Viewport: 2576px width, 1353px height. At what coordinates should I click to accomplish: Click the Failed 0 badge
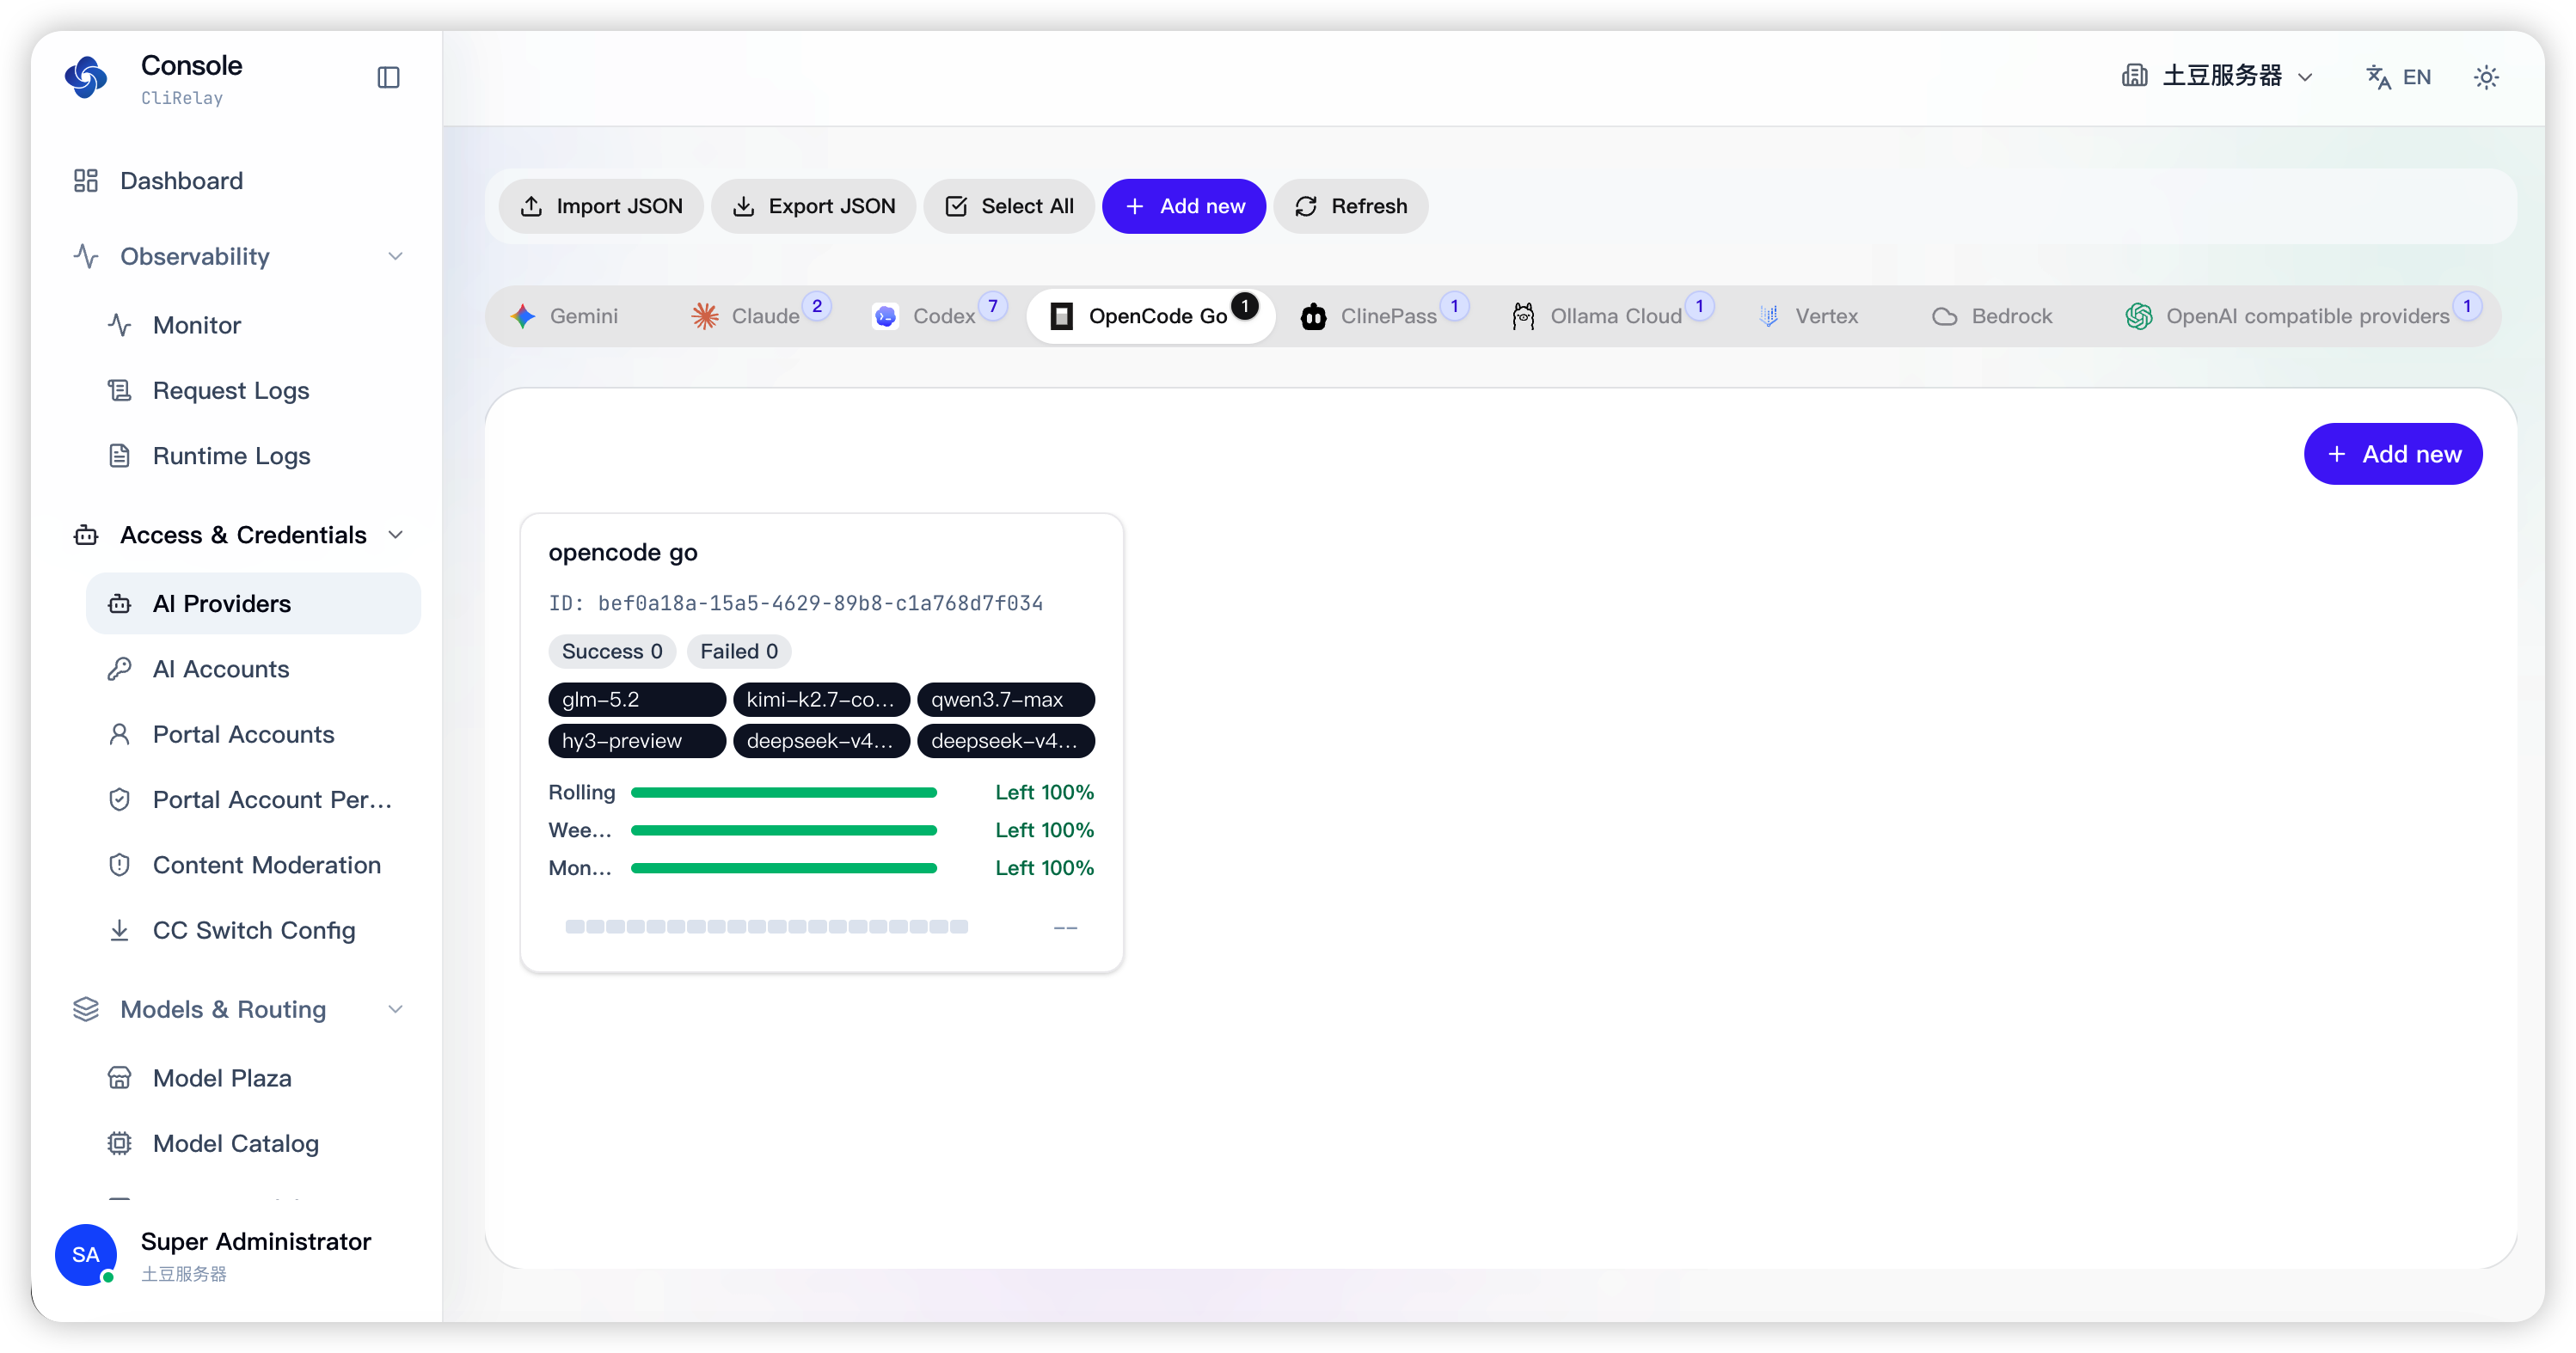(x=738, y=652)
